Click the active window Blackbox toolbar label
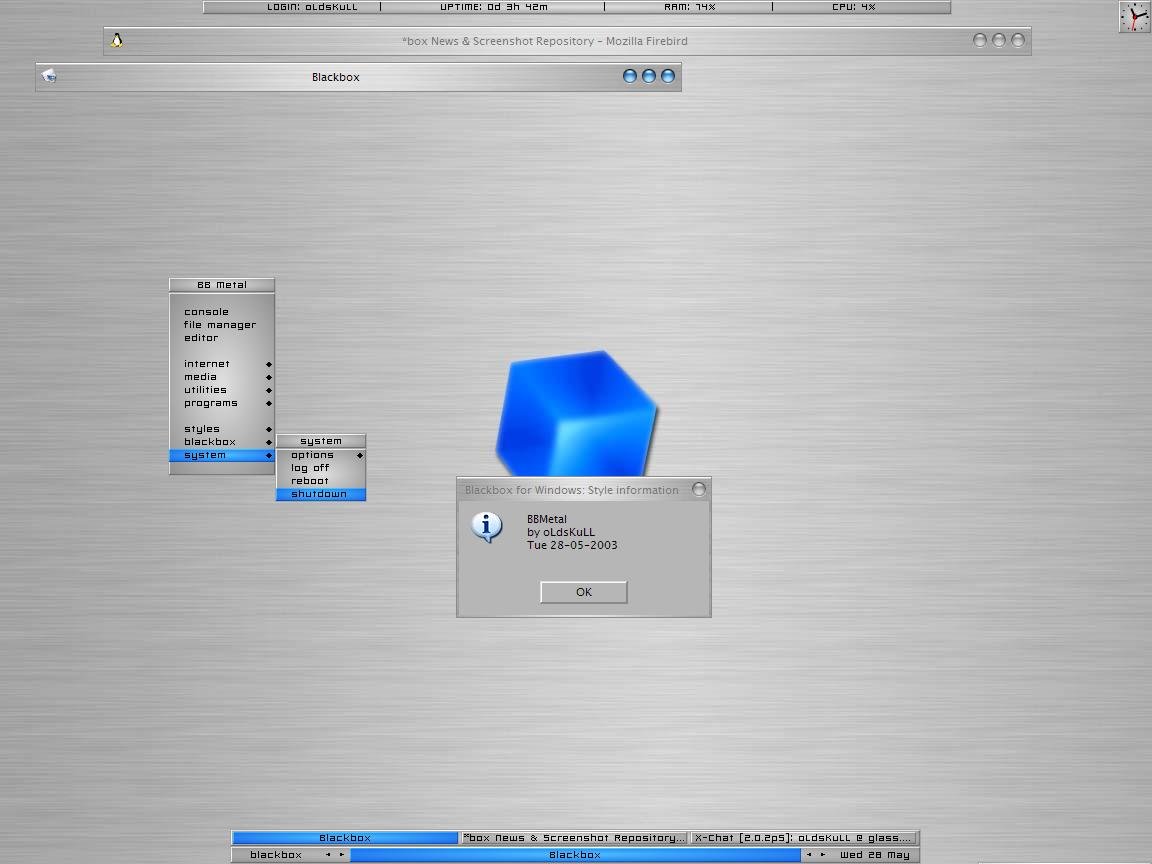This screenshot has height=864, width=1152. [575, 854]
